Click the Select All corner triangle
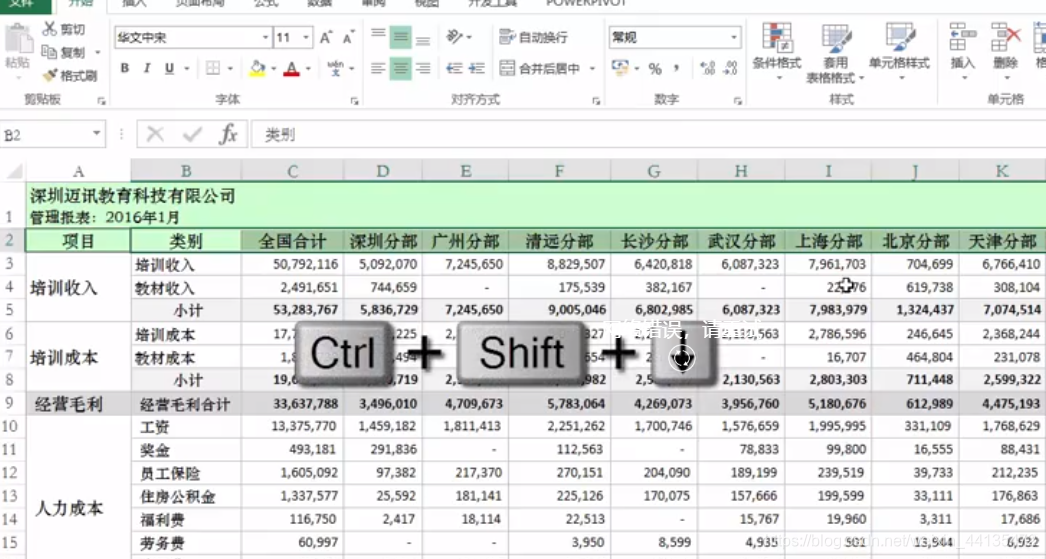 click(x=14, y=171)
